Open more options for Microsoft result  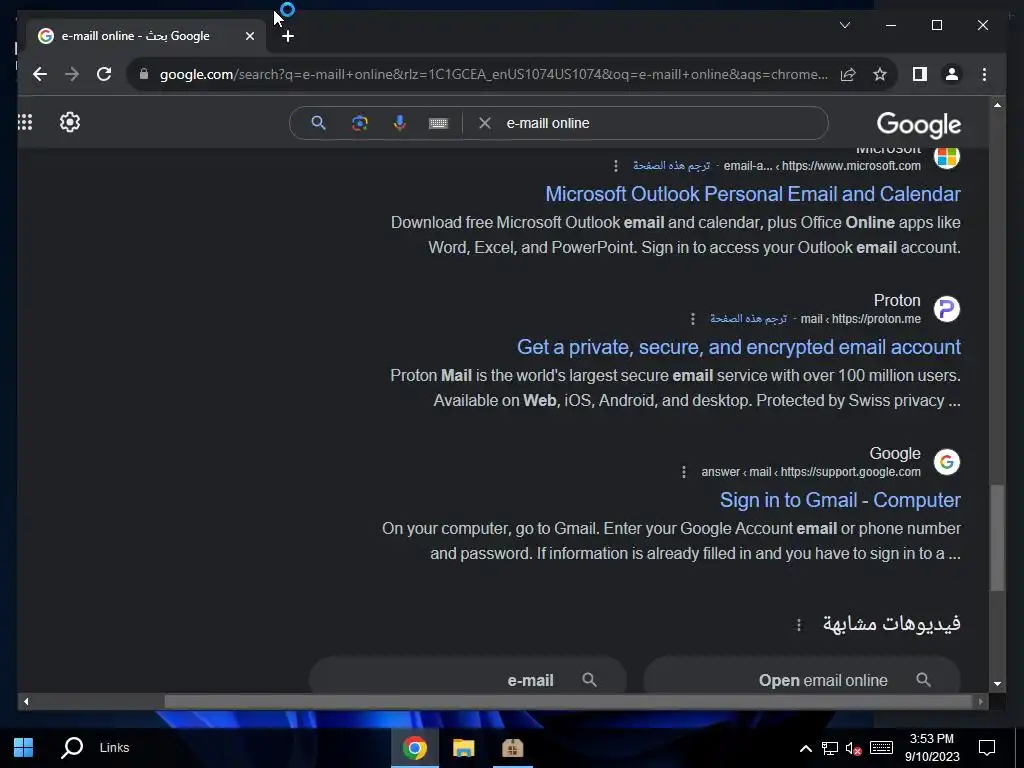616,166
